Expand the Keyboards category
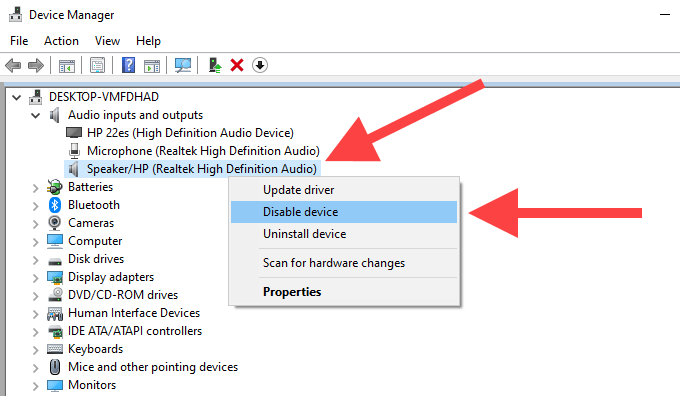The width and height of the screenshot is (680, 396). point(36,350)
